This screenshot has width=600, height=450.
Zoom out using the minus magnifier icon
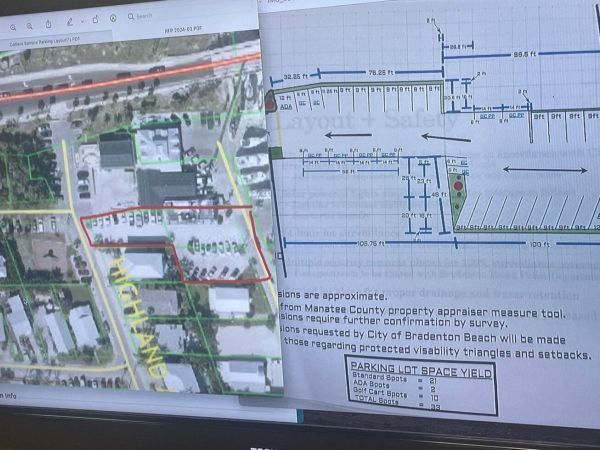coord(13,28)
